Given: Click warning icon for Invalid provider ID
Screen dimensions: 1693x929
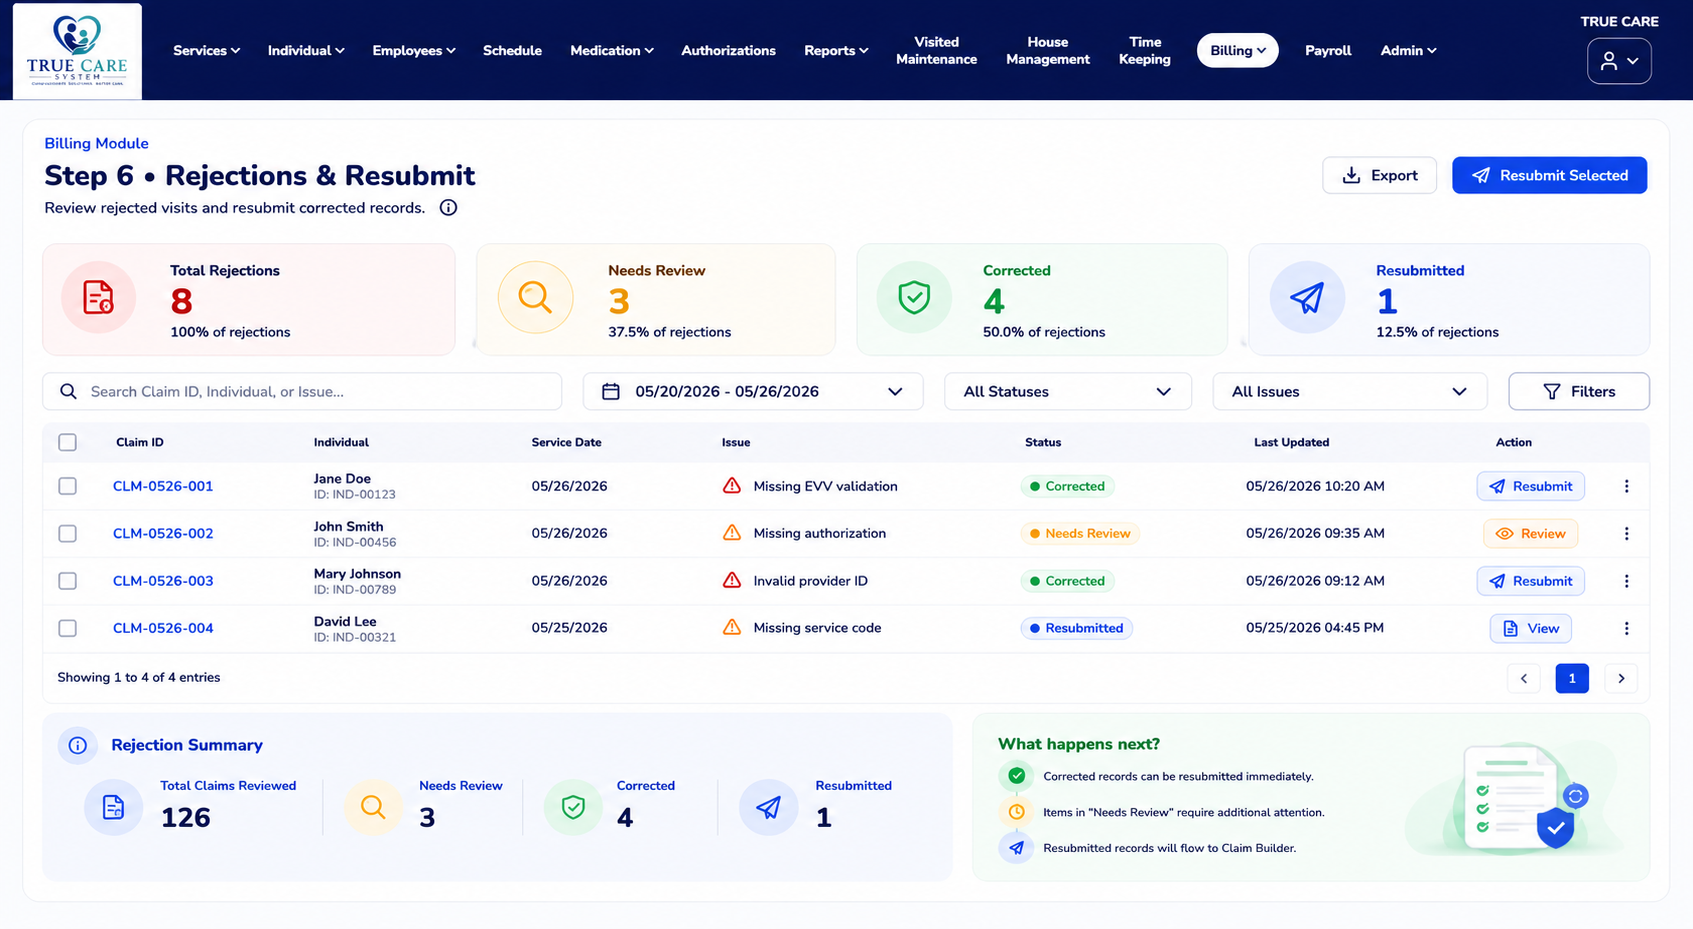Looking at the screenshot, I should (732, 580).
